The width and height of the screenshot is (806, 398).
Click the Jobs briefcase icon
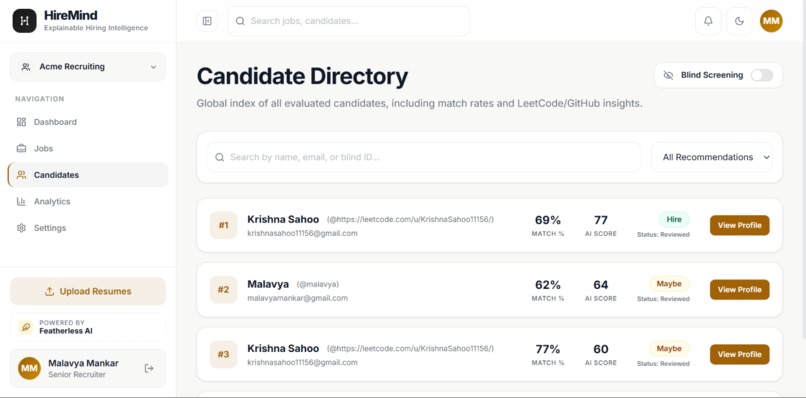(21, 149)
